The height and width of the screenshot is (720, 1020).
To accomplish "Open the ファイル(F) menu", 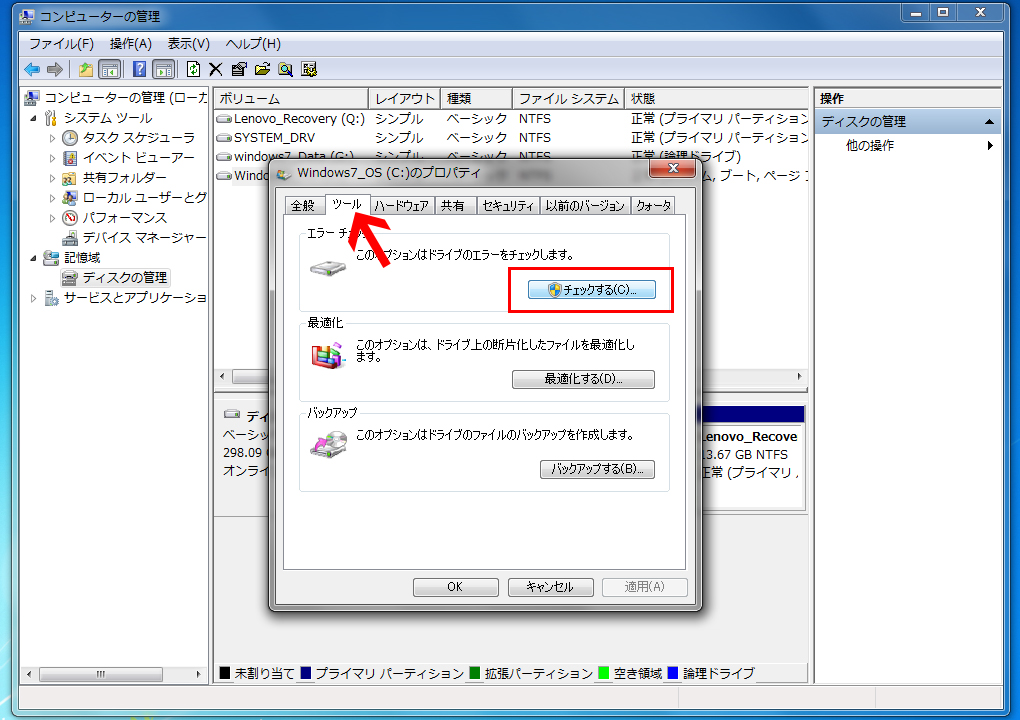I will [x=61, y=44].
